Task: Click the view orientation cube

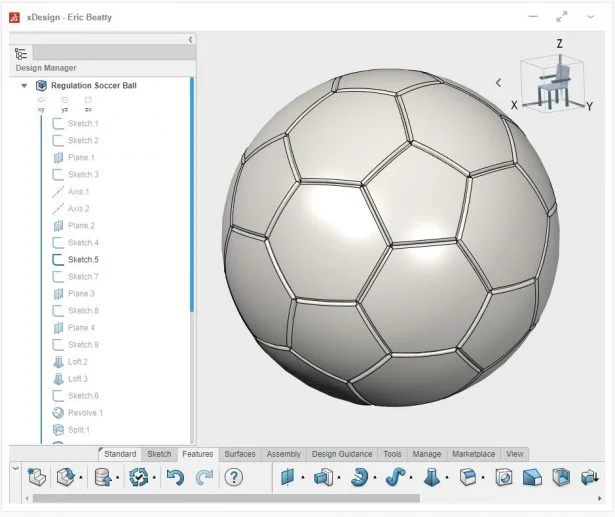Action: (553, 82)
